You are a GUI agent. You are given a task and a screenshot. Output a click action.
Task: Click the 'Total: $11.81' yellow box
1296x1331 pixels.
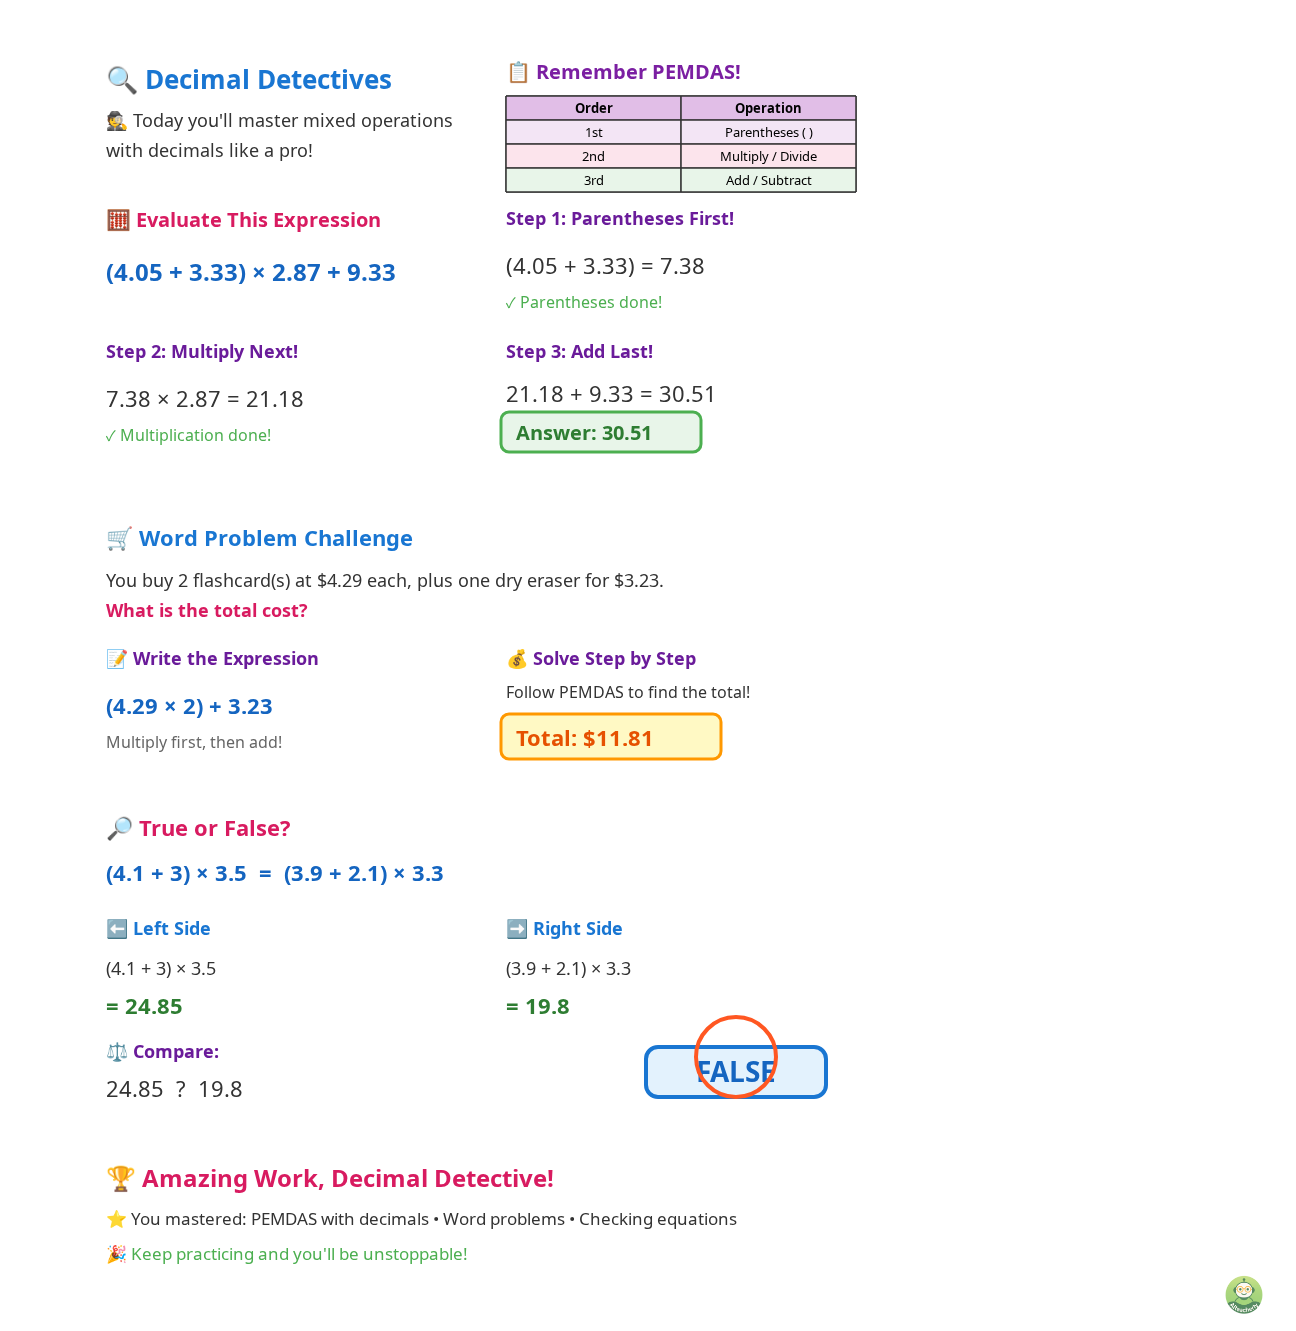[611, 737]
